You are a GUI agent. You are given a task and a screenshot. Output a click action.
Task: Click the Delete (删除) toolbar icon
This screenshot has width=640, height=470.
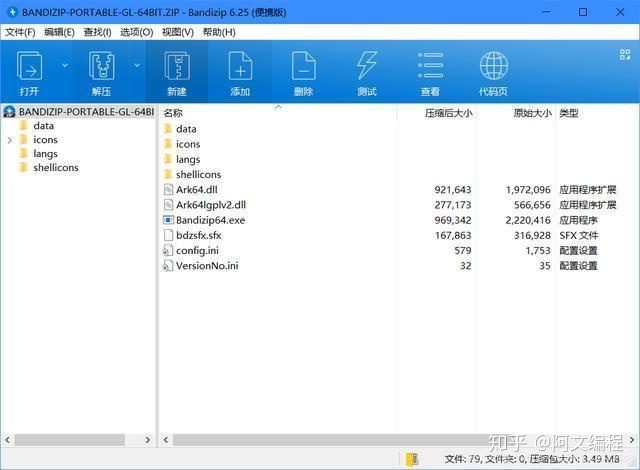(x=304, y=65)
